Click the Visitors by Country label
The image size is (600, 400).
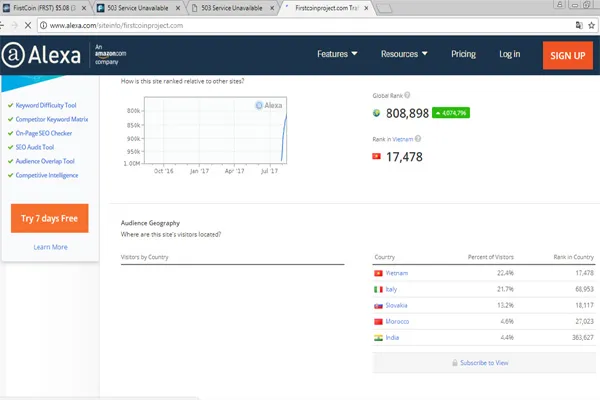click(x=145, y=257)
